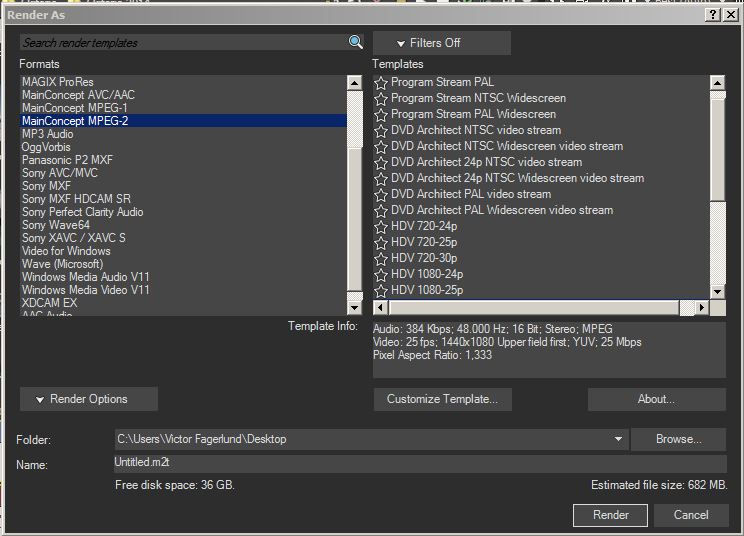Viewport: 744px width, 536px height.
Task: Star DVD Architect NTSC video stream
Action: pyautogui.click(x=381, y=131)
